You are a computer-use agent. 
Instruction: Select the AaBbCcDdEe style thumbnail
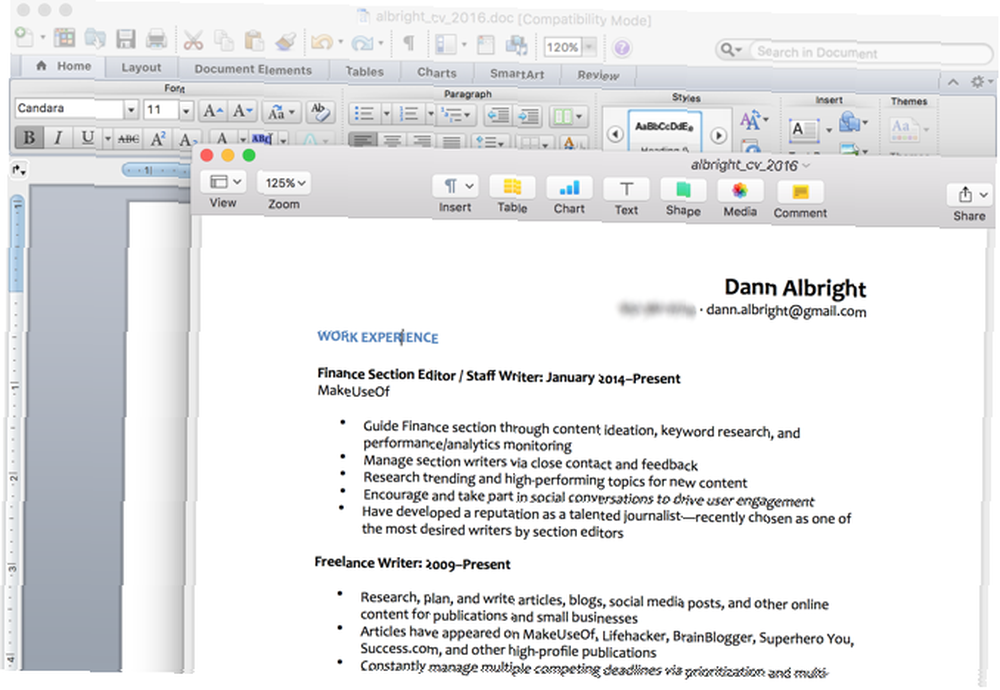[665, 131]
